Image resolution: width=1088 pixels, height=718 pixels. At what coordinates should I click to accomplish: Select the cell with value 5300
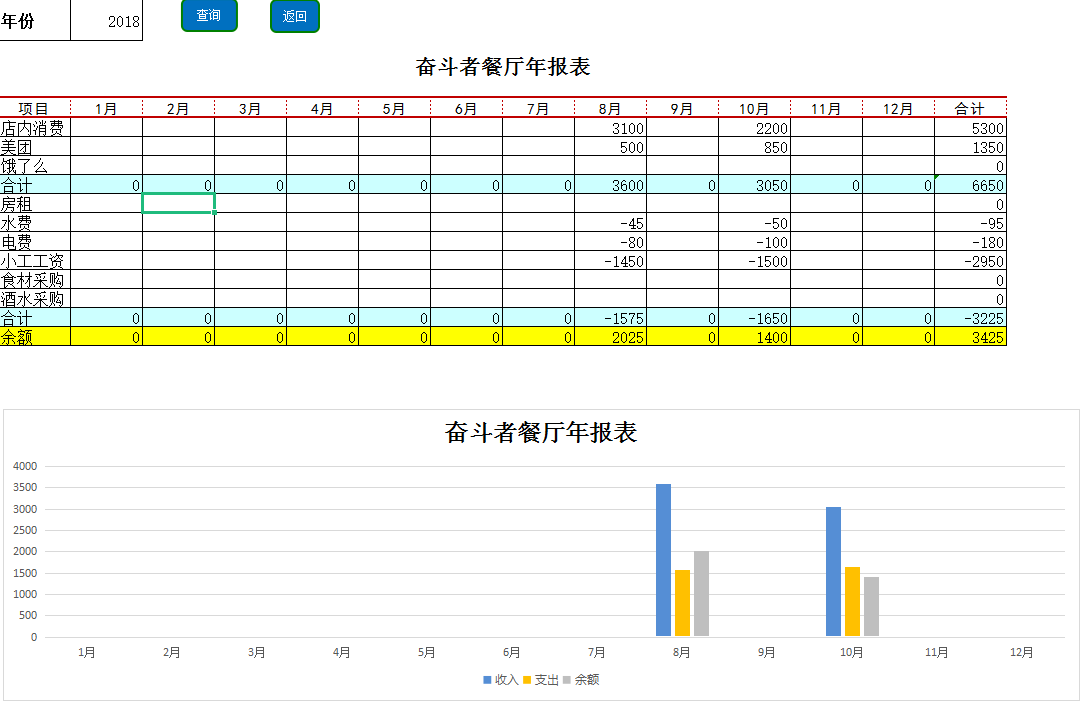pyautogui.click(x=970, y=128)
